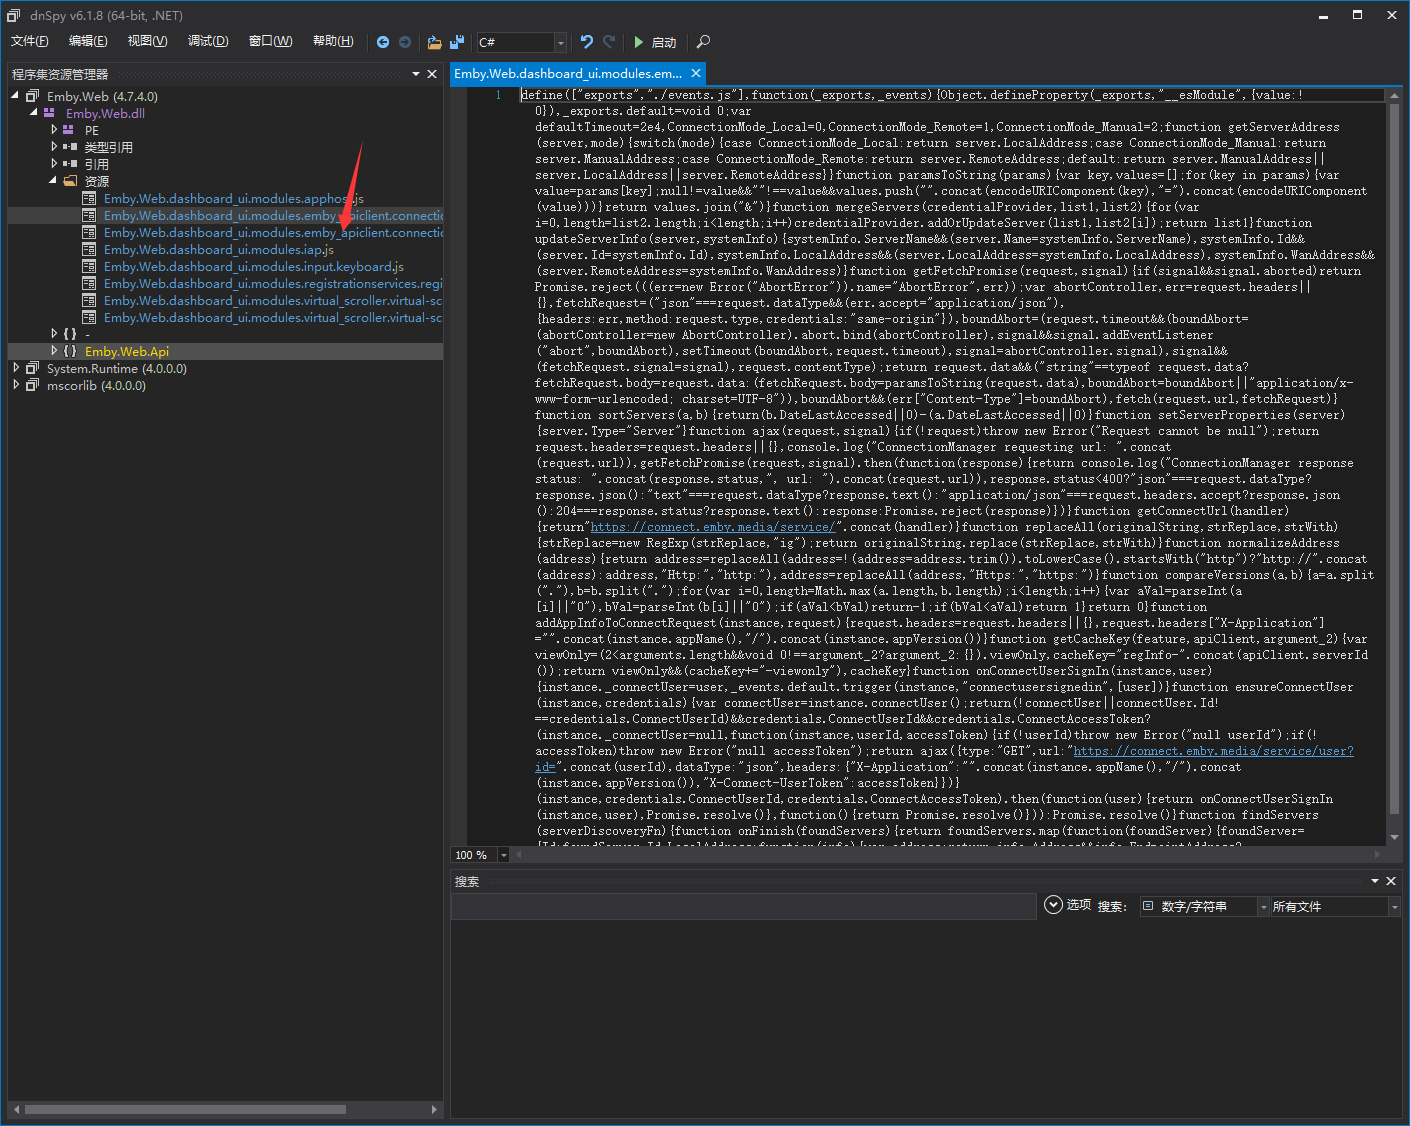The image size is (1410, 1126).
Task: Open the 搜索 panel options arrow
Action: pyautogui.click(x=1375, y=881)
